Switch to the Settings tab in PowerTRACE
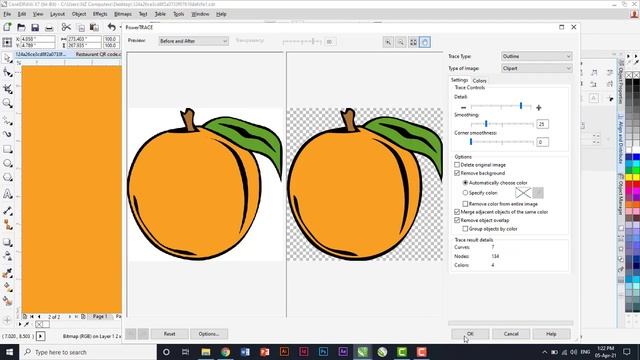Screen dimensions: 640x360 point(460,80)
